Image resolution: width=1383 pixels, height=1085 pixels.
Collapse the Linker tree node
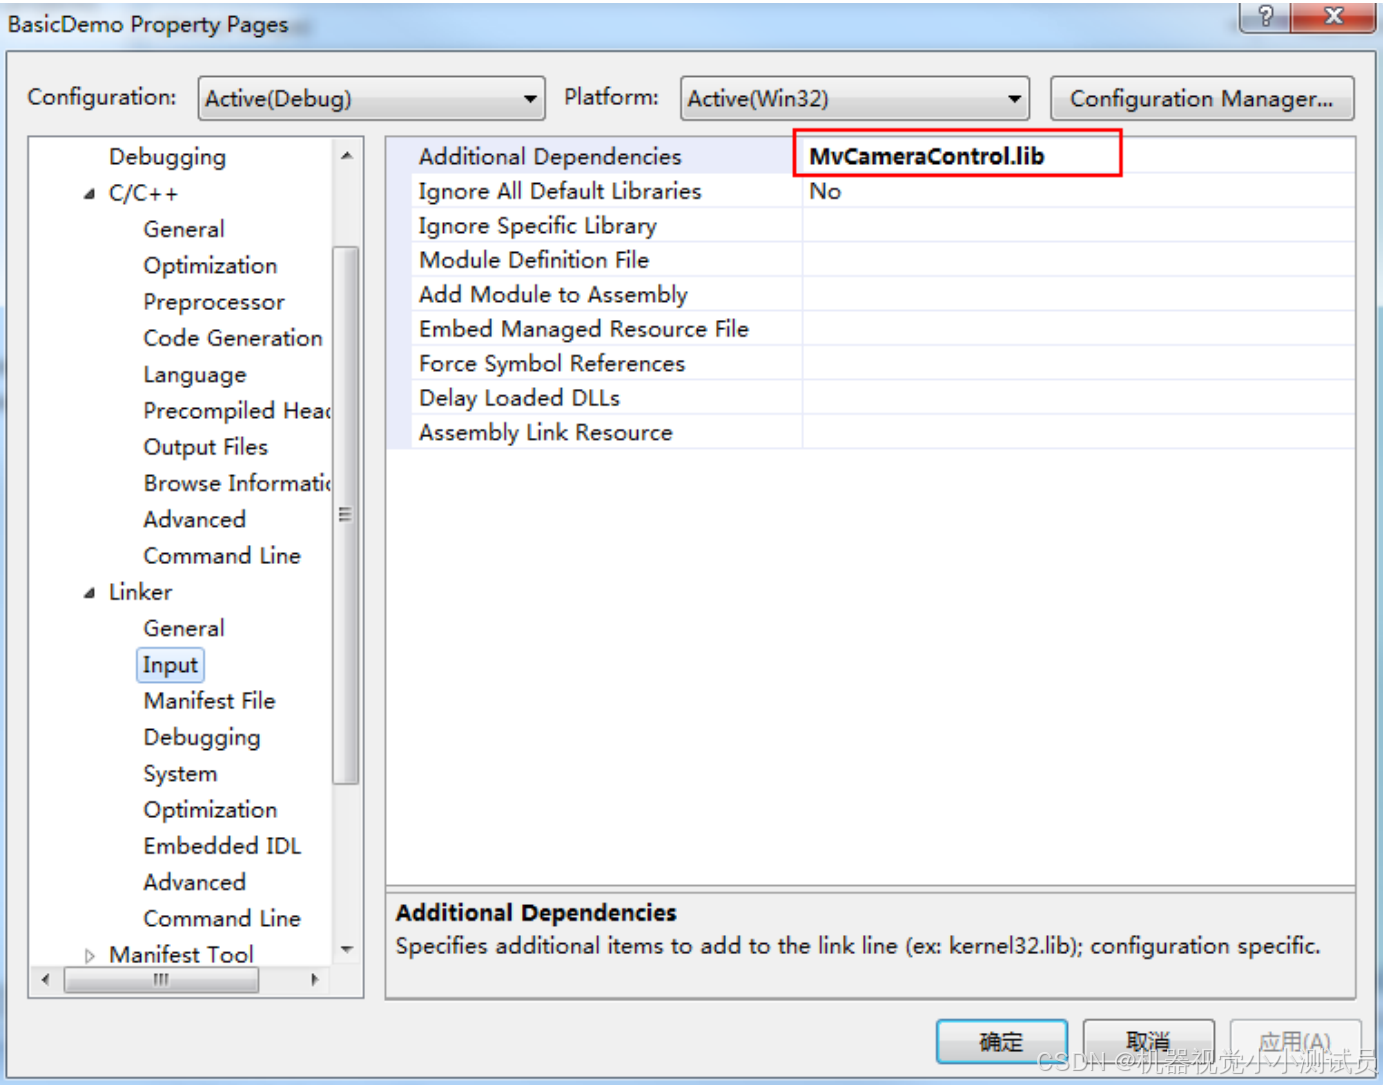click(88, 592)
